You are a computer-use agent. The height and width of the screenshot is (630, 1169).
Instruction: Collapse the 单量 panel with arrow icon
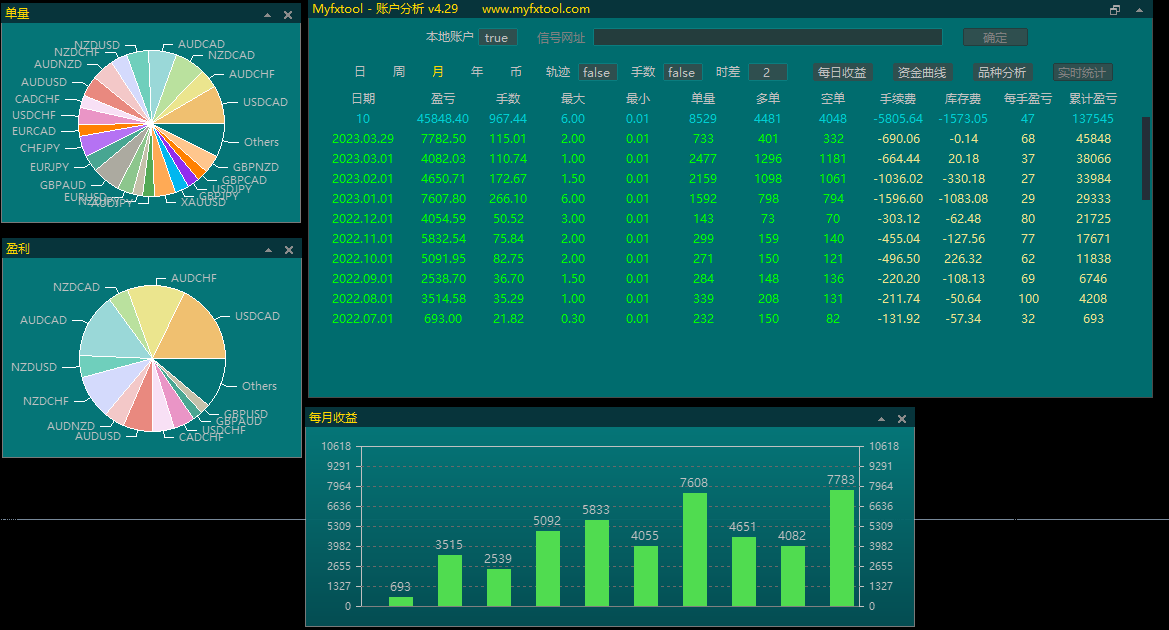(x=268, y=15)
